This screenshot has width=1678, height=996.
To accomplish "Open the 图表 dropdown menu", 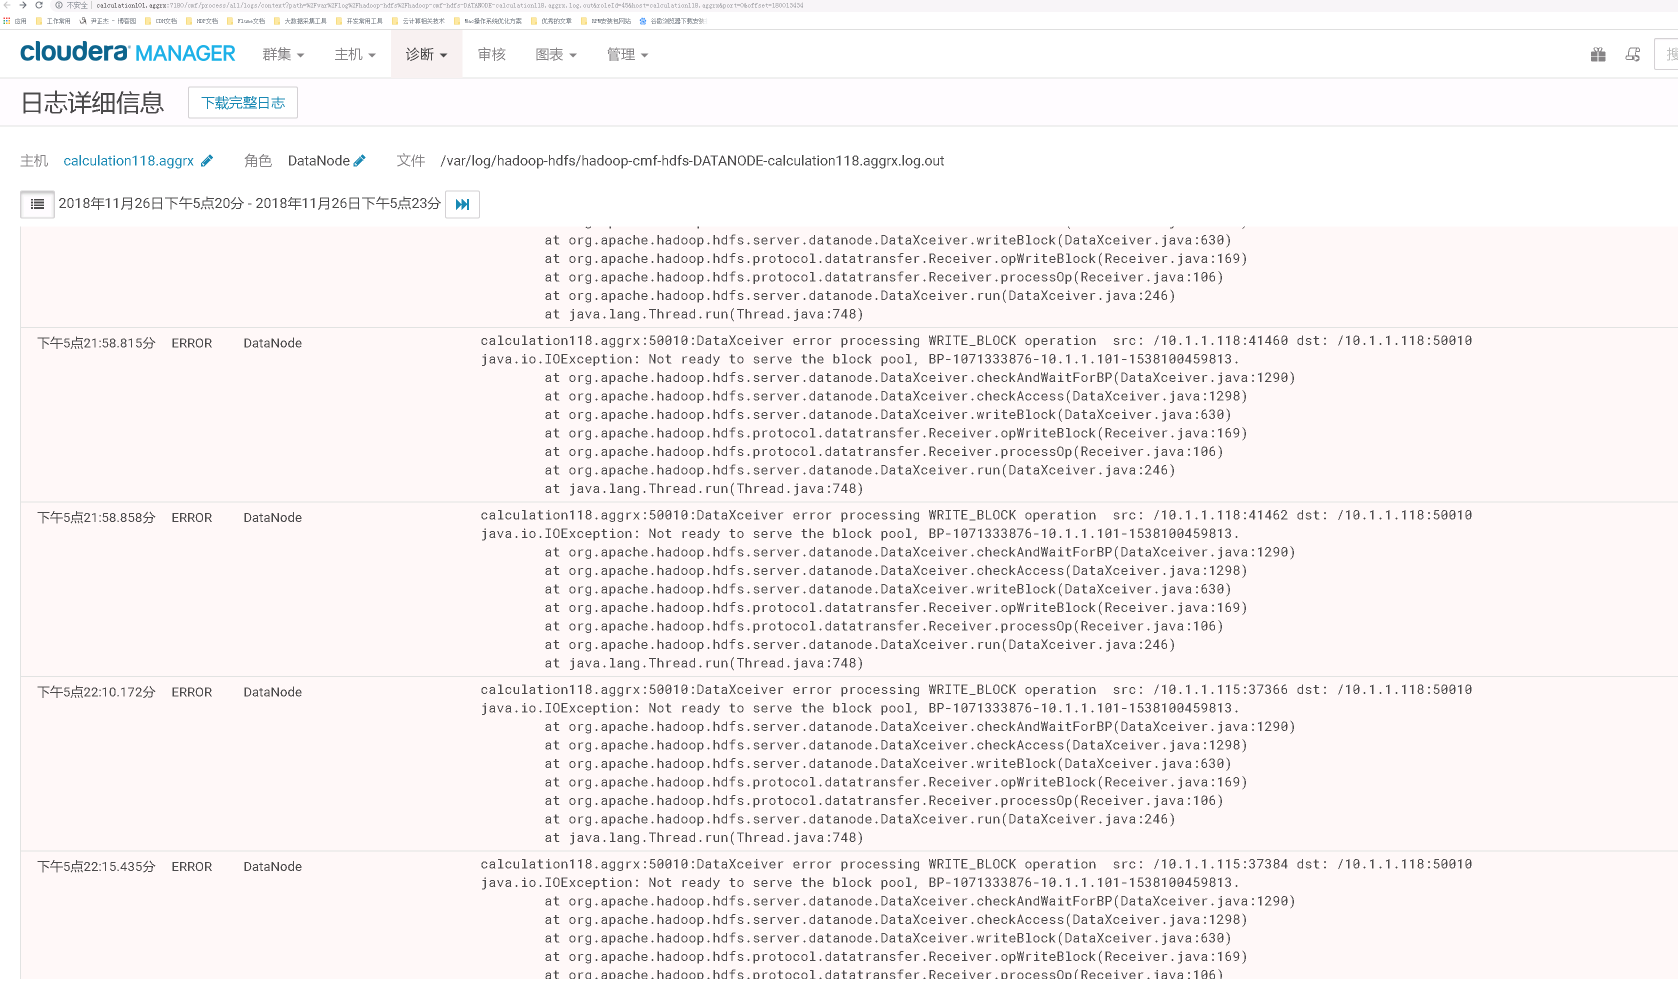I will click(x=556, y=54).
